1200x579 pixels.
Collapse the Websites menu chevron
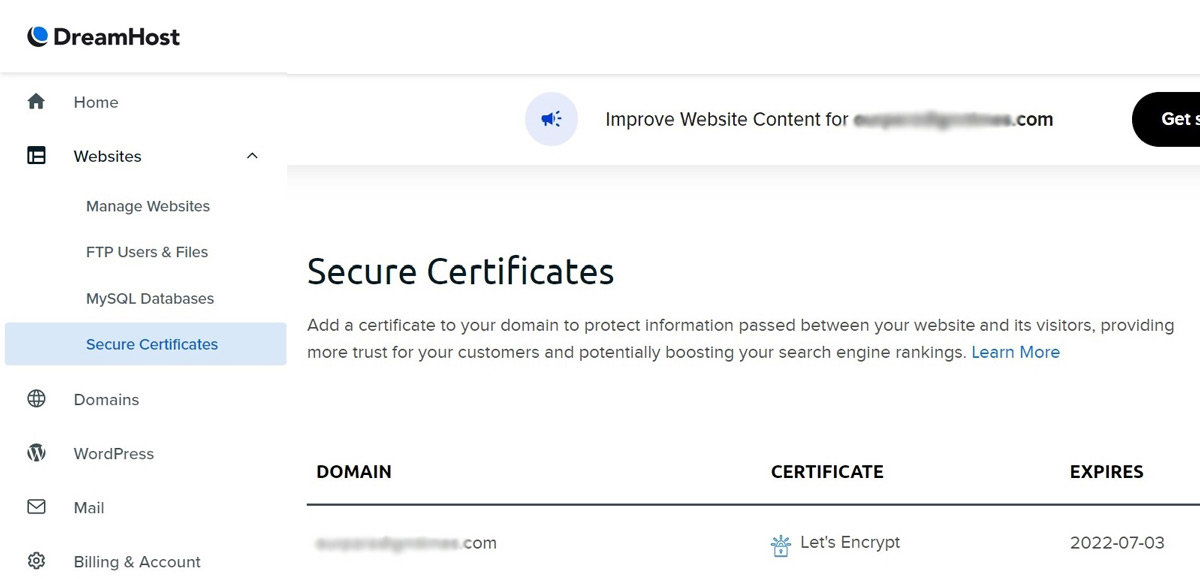point(252,156)
